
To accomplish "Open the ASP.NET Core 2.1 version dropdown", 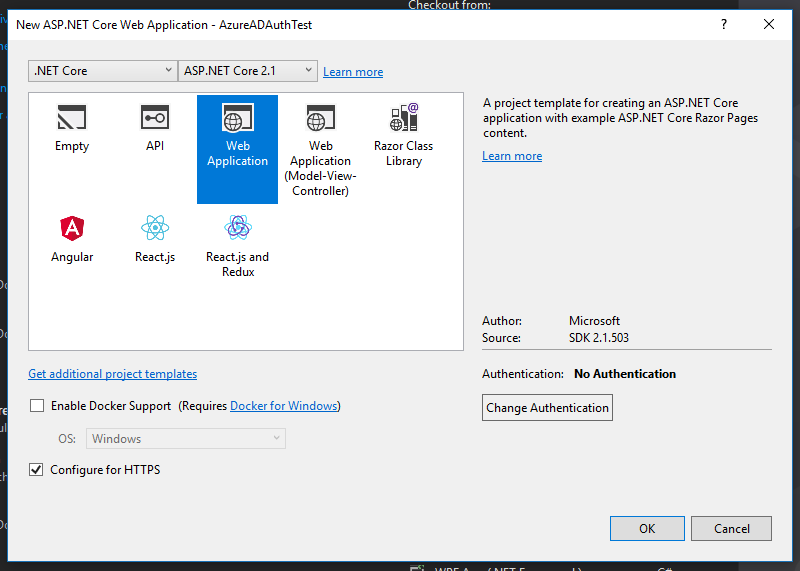I will [247, 70].
